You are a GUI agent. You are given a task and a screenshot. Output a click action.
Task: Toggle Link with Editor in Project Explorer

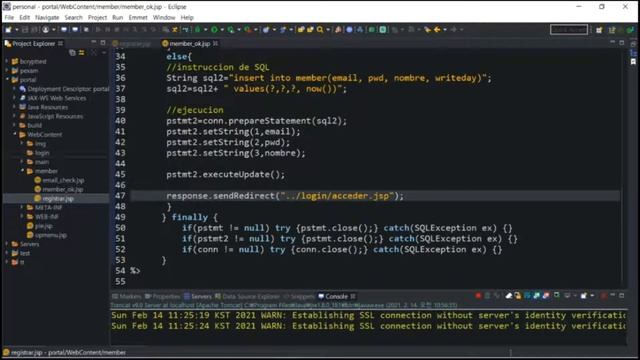(x=82, y=53)
